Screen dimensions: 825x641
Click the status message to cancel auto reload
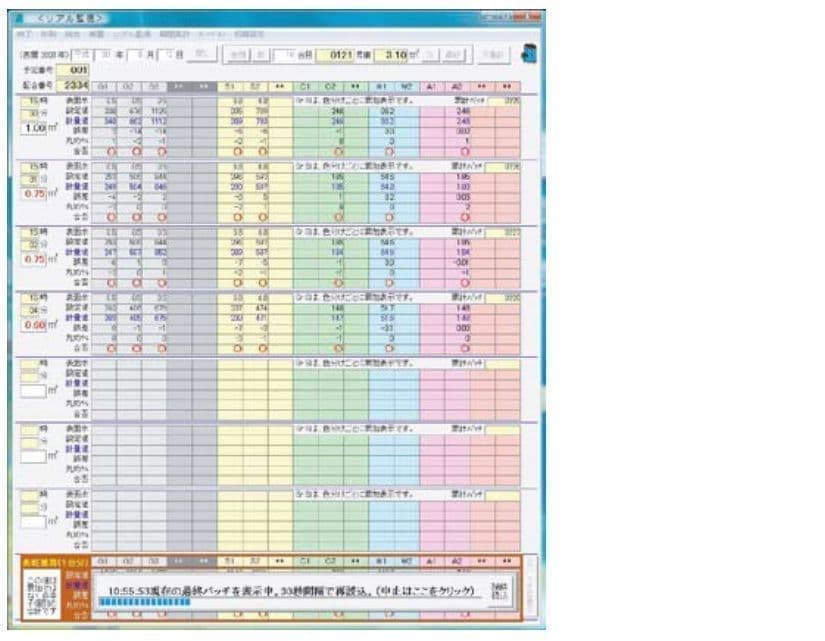(x=290, y=589)
